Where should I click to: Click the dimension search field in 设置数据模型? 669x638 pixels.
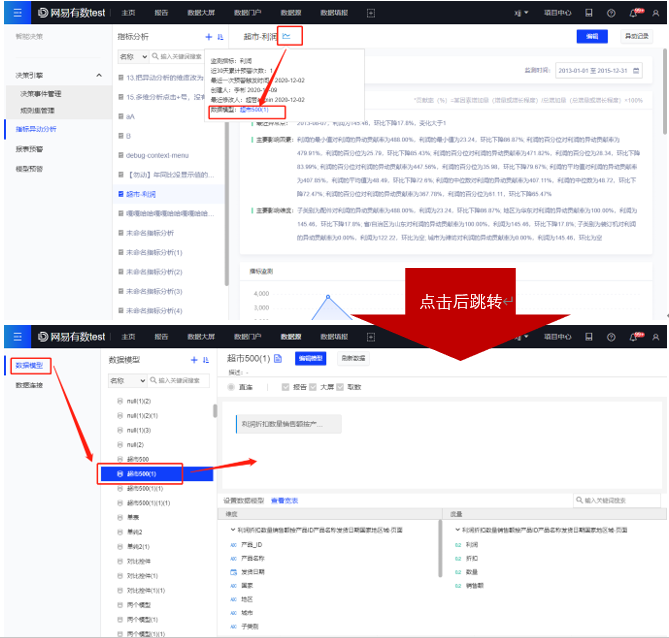tap(620, 500)
